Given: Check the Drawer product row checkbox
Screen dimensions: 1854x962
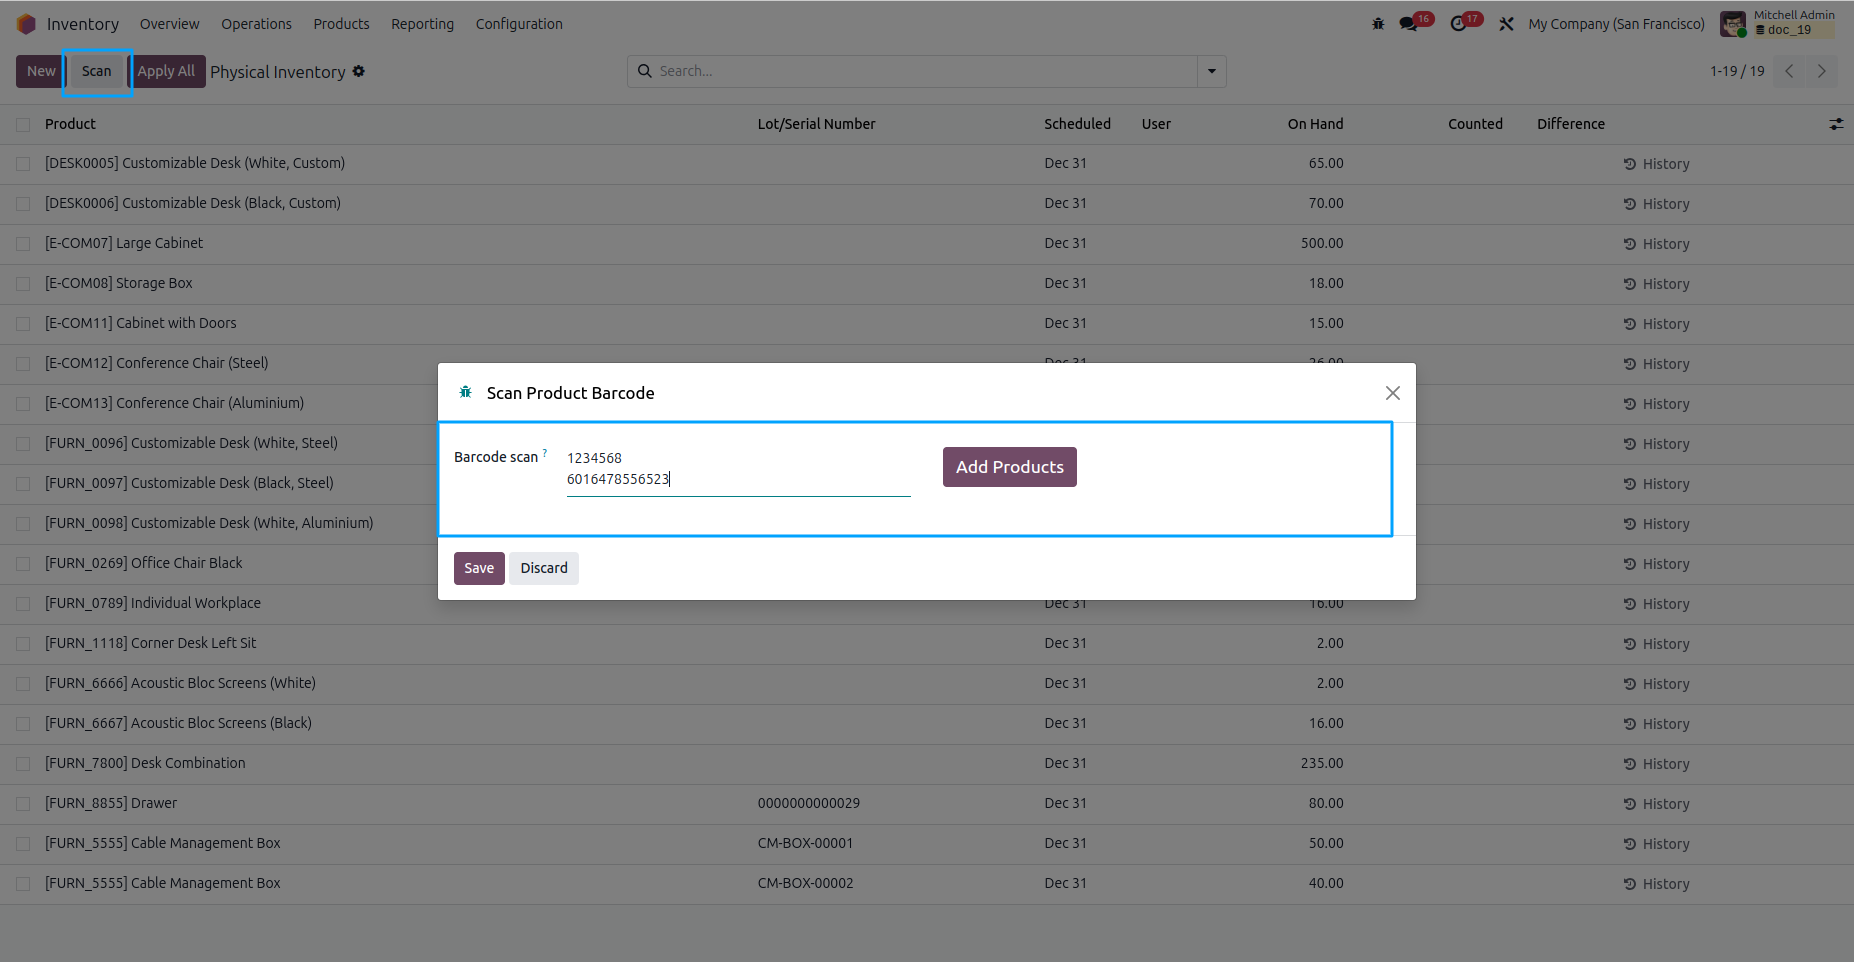Looking at the screenshot, I should coord(23,804).
